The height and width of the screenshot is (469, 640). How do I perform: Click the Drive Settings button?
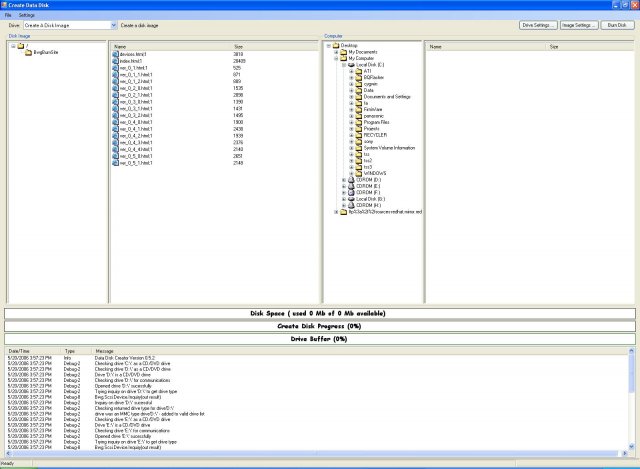[x=538, y=24]
